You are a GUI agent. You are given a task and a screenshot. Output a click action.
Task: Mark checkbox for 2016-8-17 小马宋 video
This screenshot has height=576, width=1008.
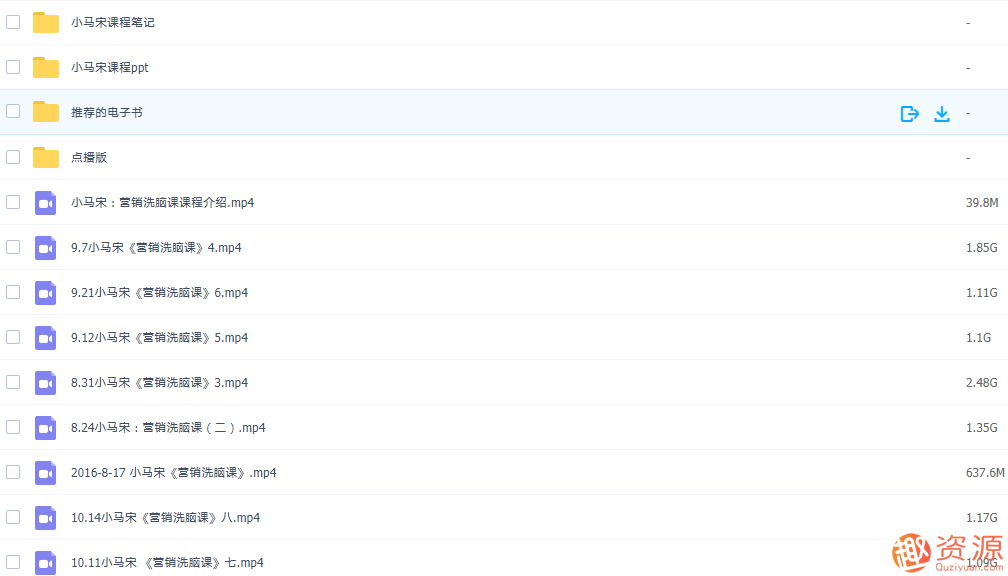point(13,472)
